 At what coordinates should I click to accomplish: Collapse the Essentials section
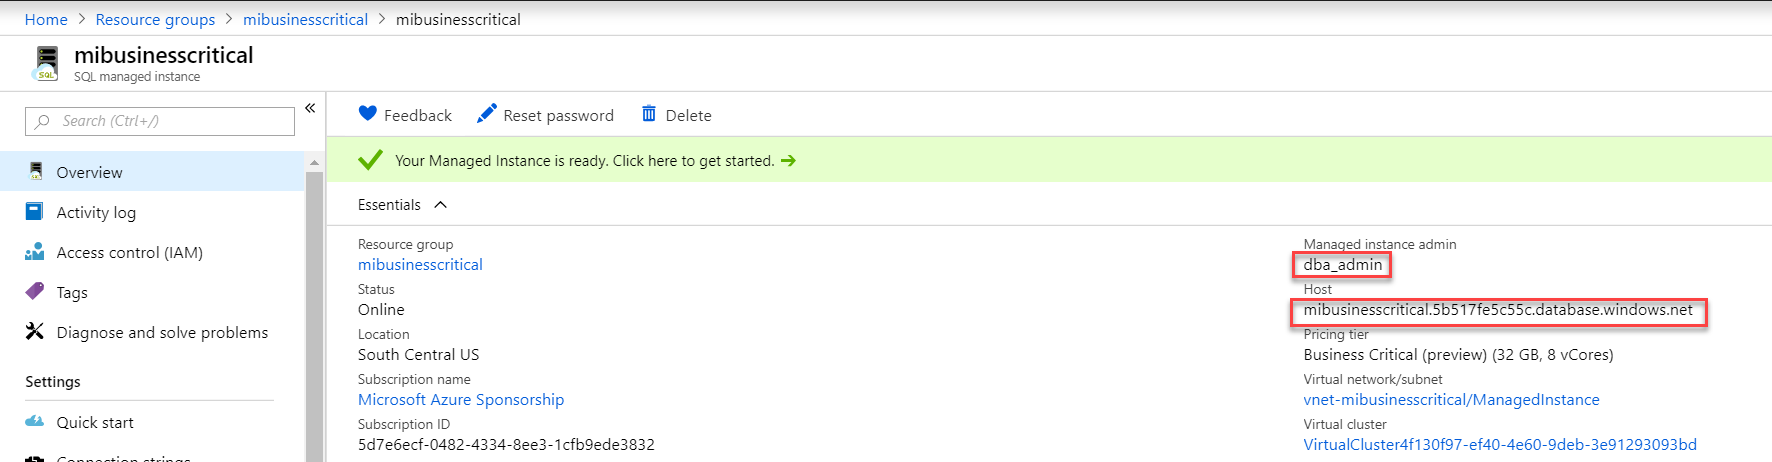[440, 205]
